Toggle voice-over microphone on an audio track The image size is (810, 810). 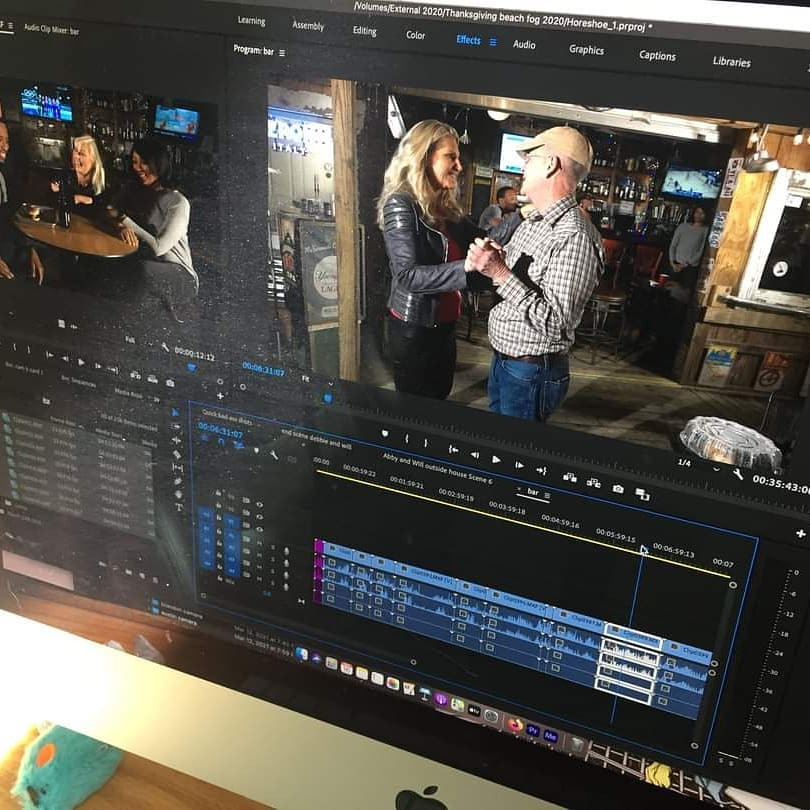(287, 551)
